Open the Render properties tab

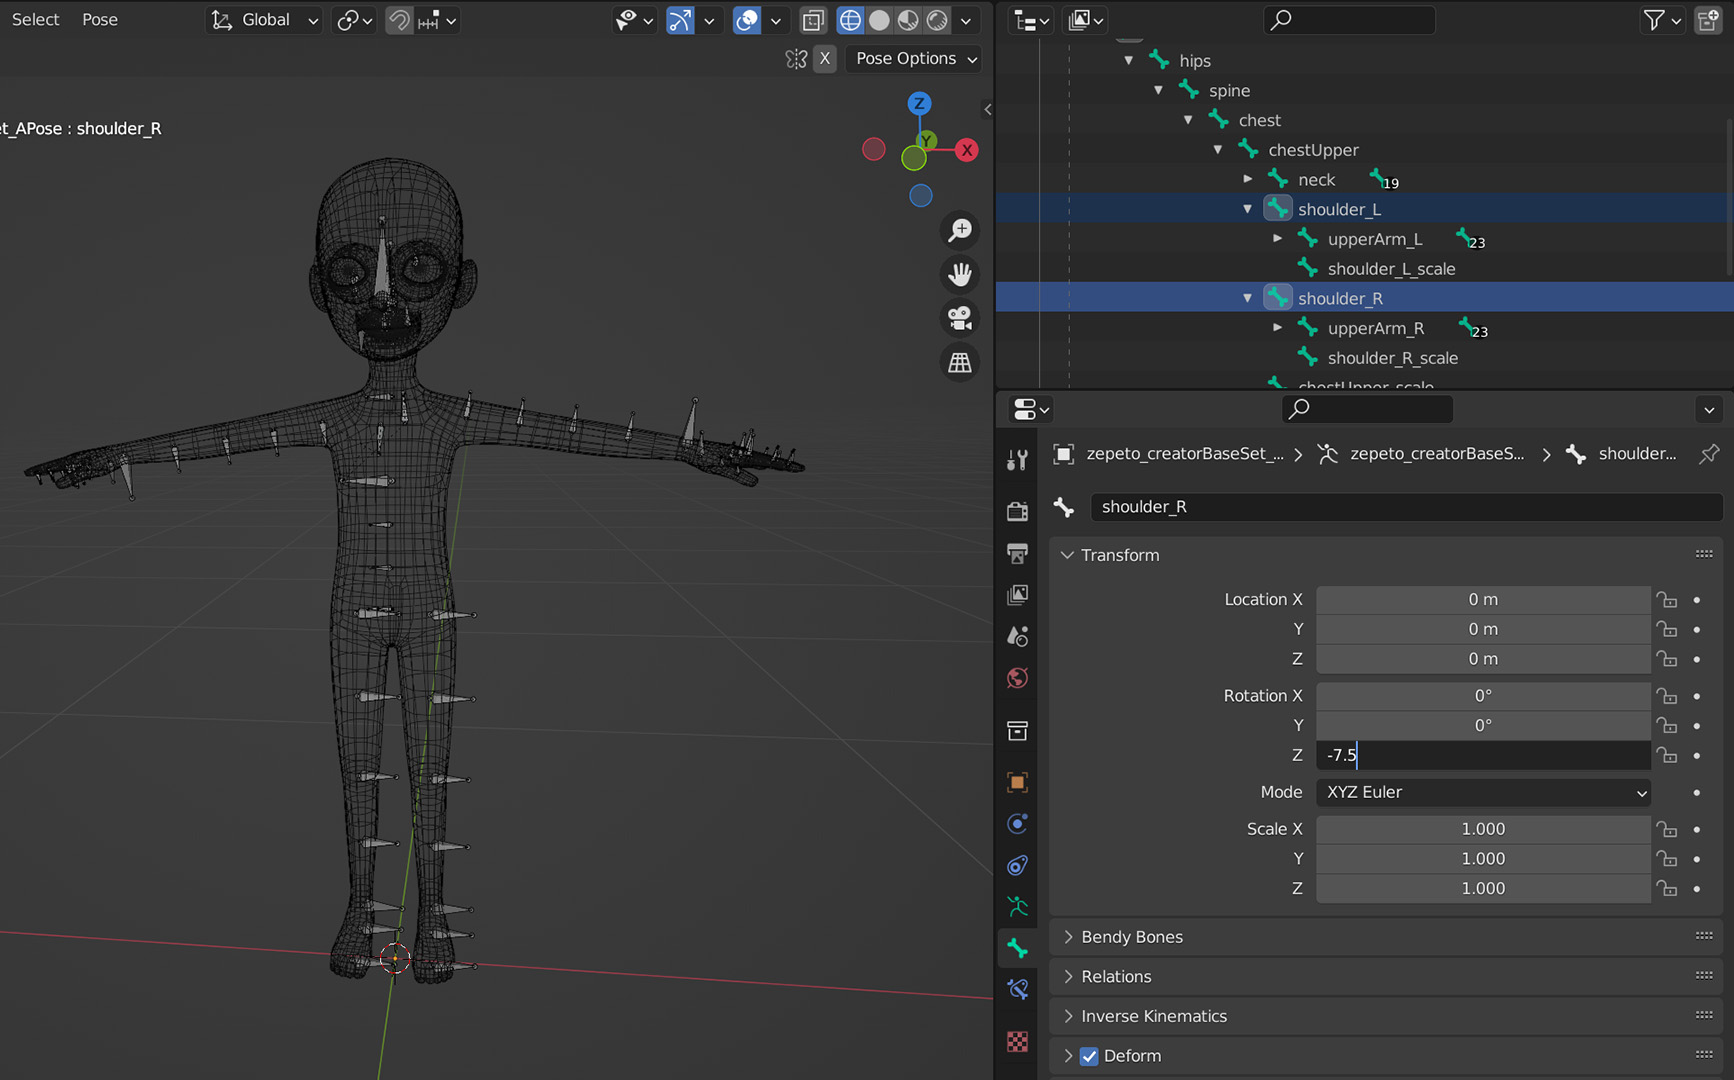(x=1017, y=510)
